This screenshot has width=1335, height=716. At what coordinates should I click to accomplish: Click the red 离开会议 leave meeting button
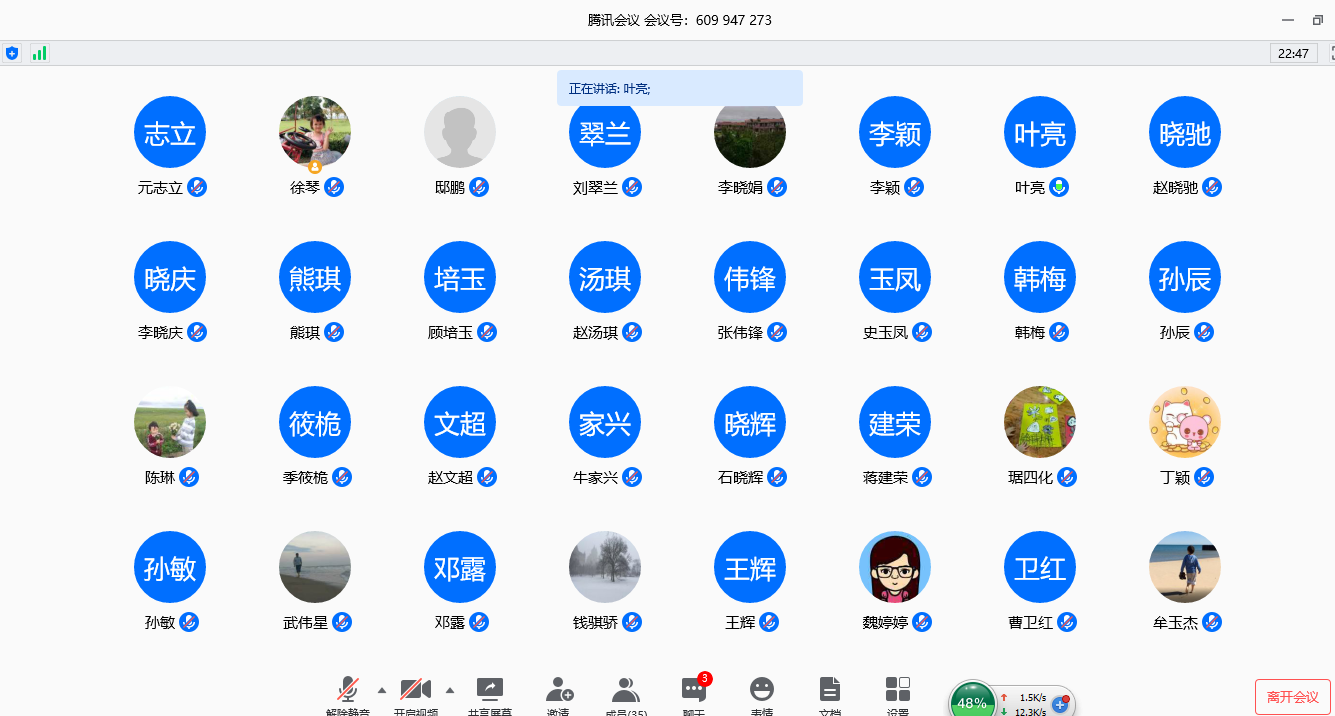click(1292, 697)
